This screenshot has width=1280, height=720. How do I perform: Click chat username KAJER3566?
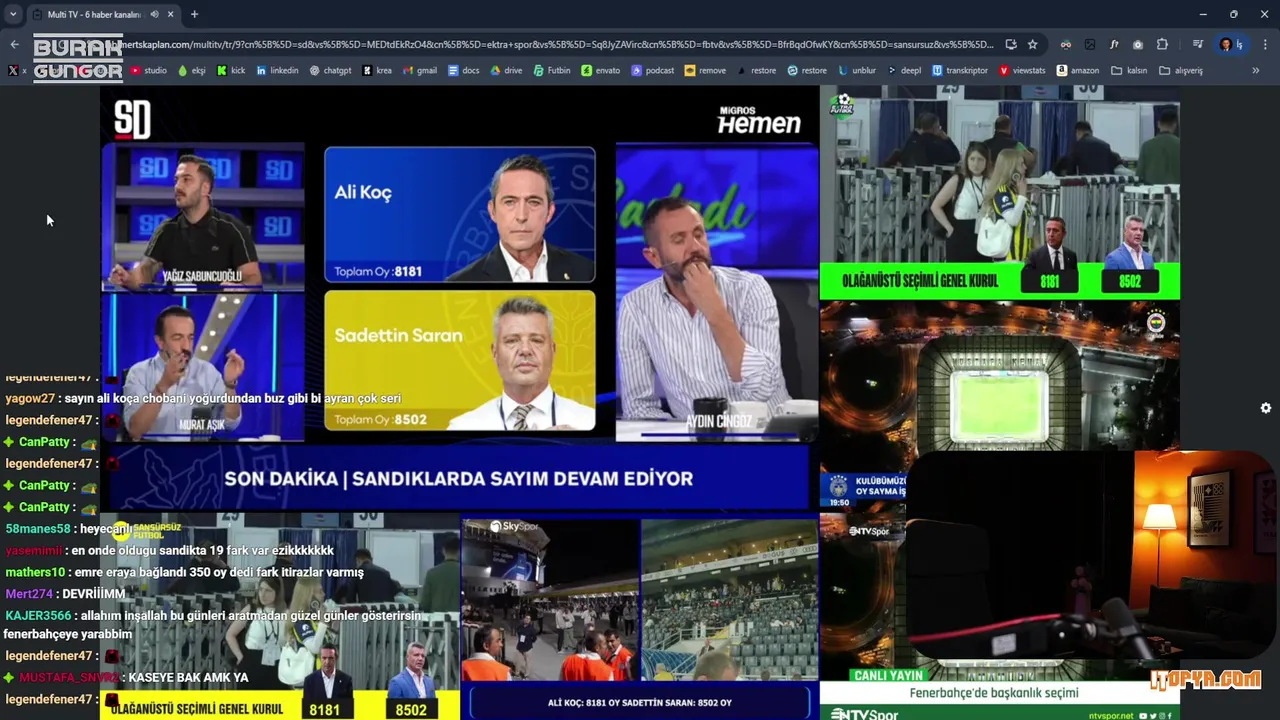(38, 616)
